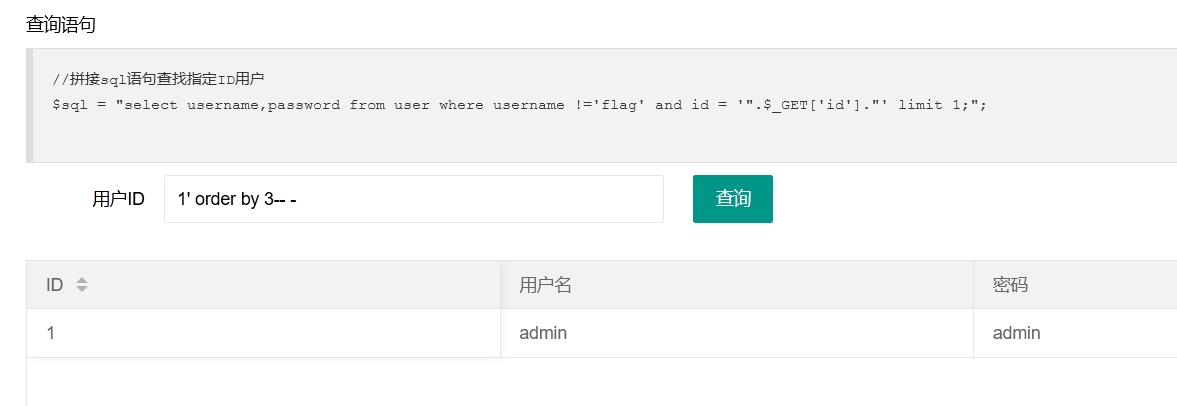Click the cell showing ID value 1
The width and height of the screenshot is (1177, 406).
(x=263, y=333)
